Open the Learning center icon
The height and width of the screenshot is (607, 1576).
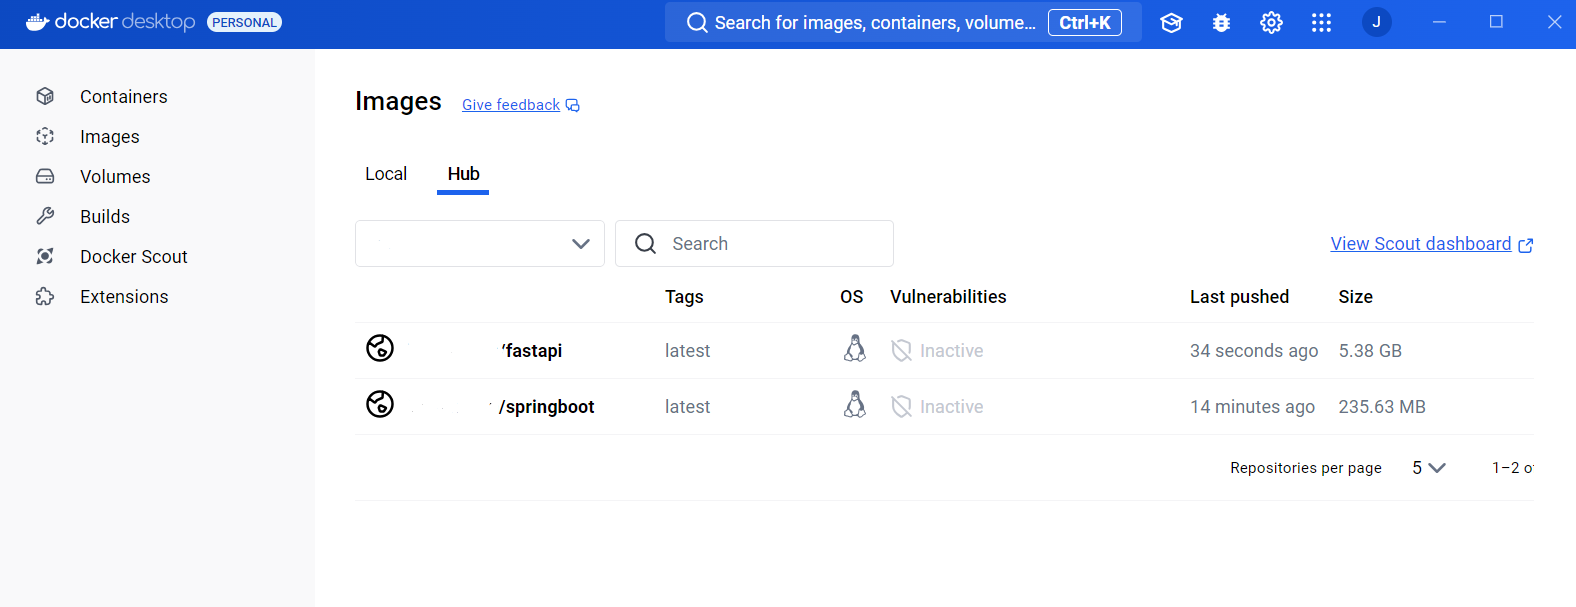pyautogui.click(x=1171, y=22)
